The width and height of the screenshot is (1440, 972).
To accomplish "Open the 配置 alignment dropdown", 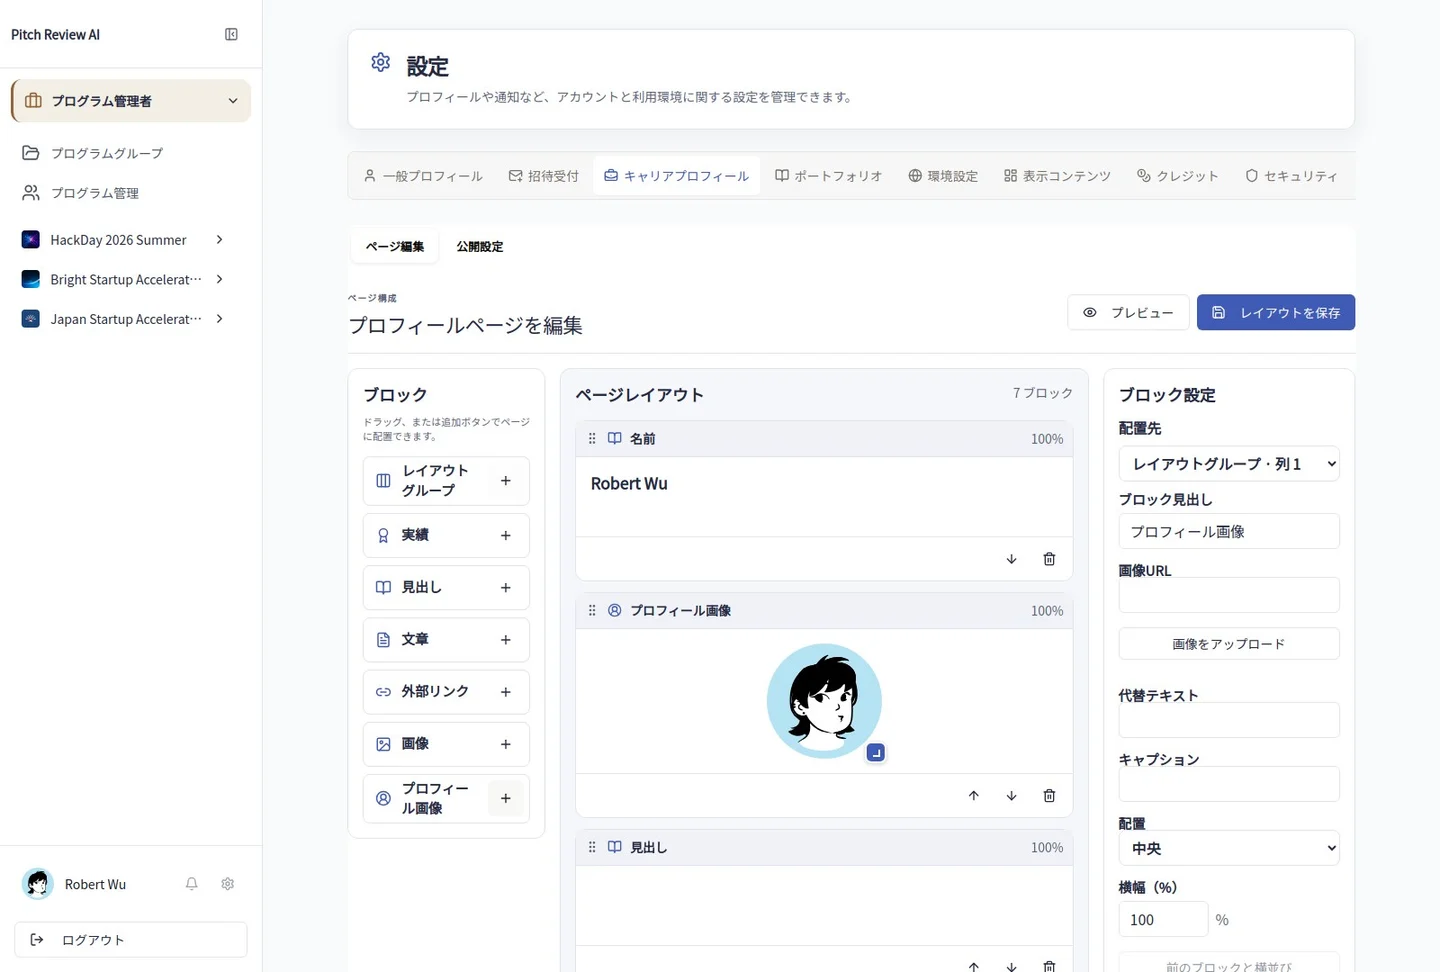I will [x=1229, y=848].
